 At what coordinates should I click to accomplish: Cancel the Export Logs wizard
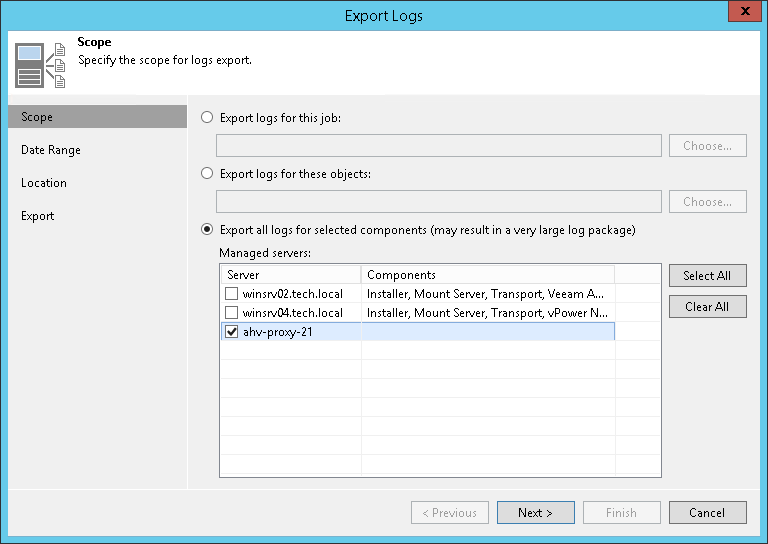pyautogui.click(x=707, y=513)
